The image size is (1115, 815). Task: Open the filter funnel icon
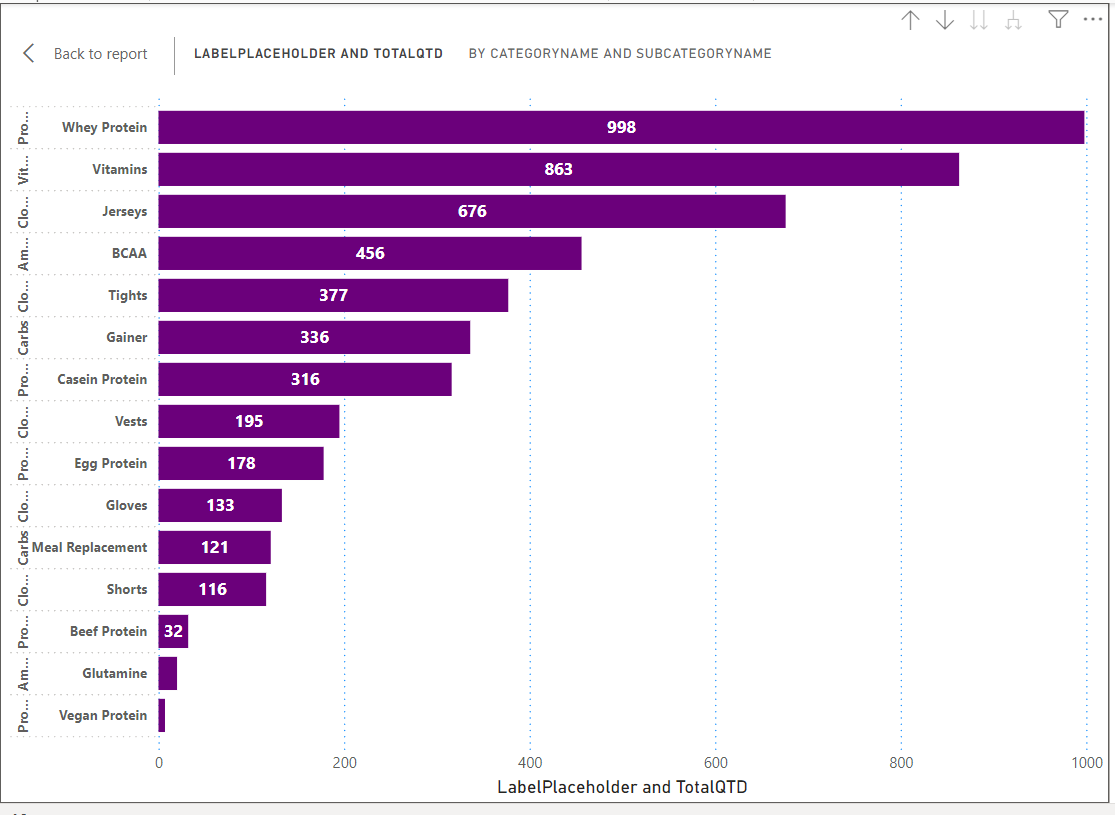[1058, 19]
